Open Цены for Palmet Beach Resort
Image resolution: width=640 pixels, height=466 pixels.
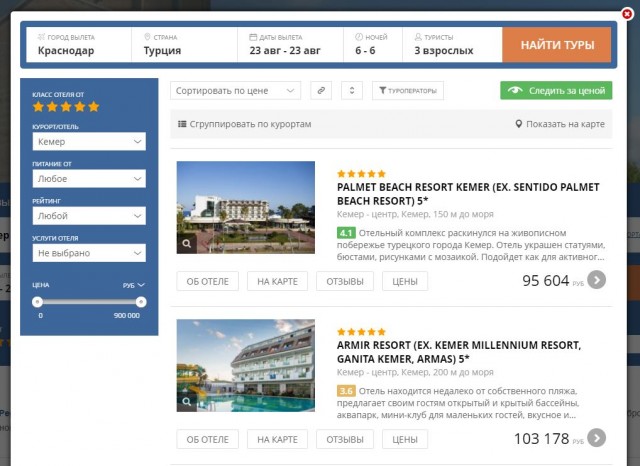(x=405, y=281)
